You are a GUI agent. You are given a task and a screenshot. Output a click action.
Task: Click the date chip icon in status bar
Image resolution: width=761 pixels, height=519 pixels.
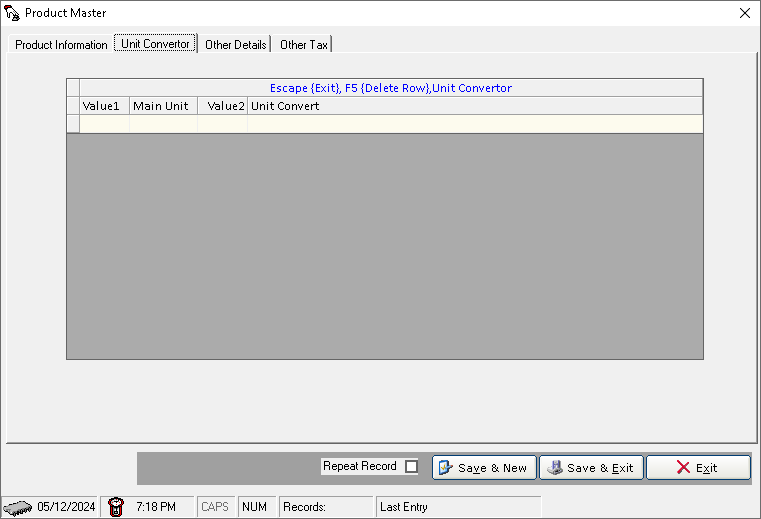pos(17,508)
